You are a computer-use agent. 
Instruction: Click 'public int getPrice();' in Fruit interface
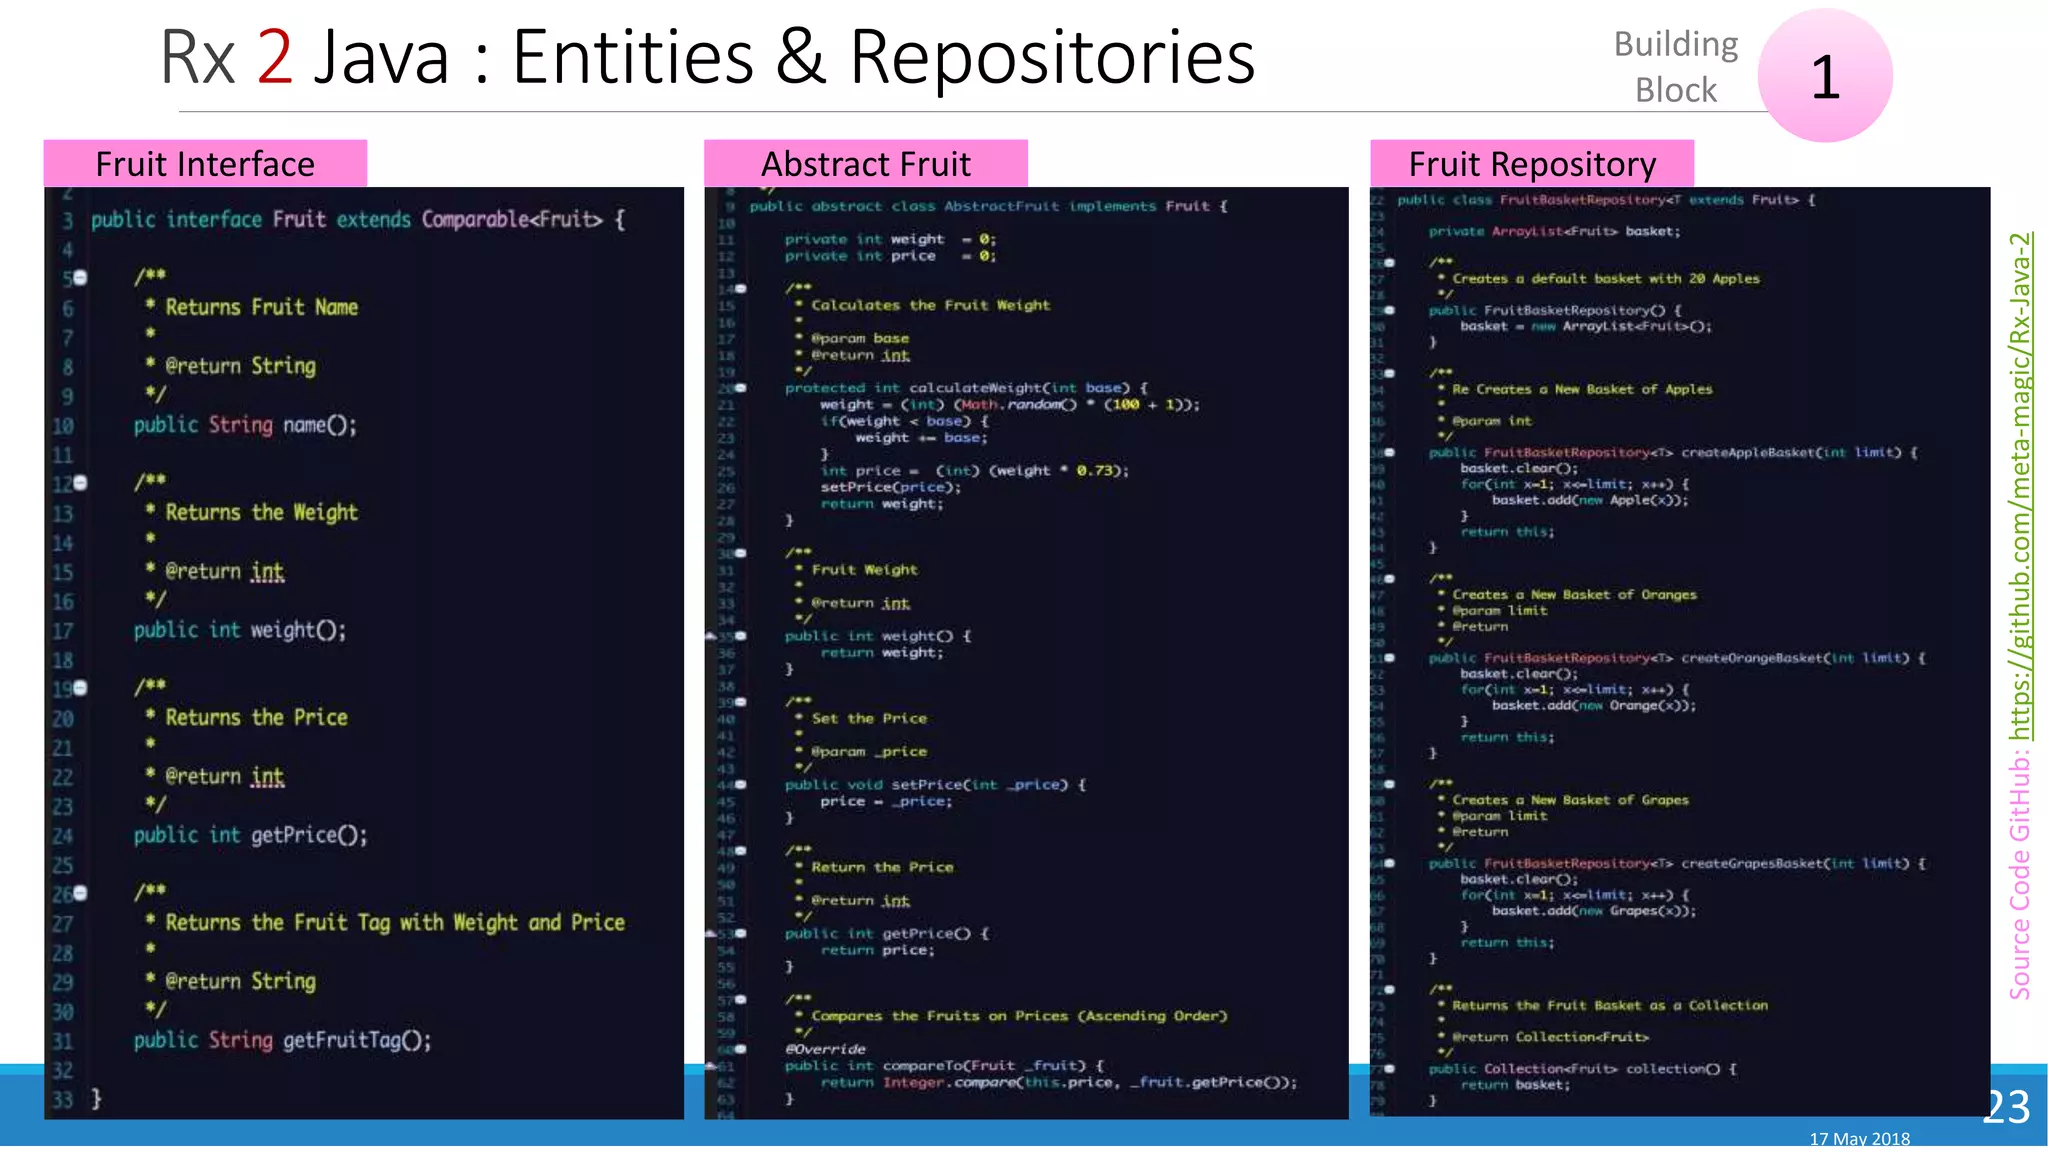(250, 835)
